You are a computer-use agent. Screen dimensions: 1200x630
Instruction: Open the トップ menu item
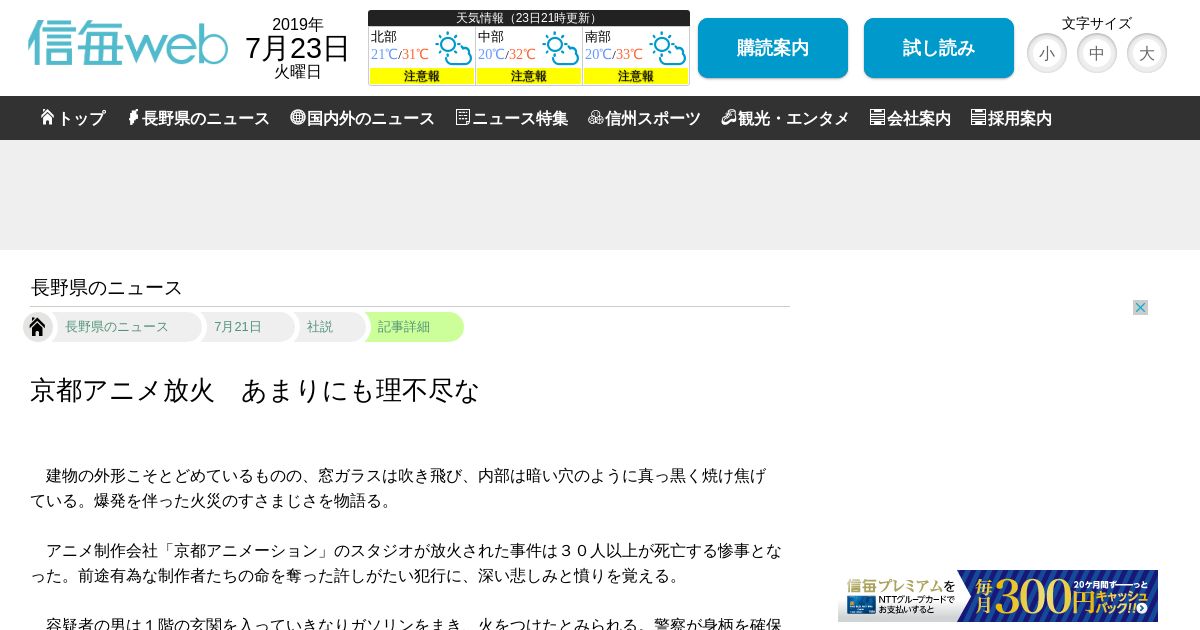pyautogui.click(x=73, y=118)
